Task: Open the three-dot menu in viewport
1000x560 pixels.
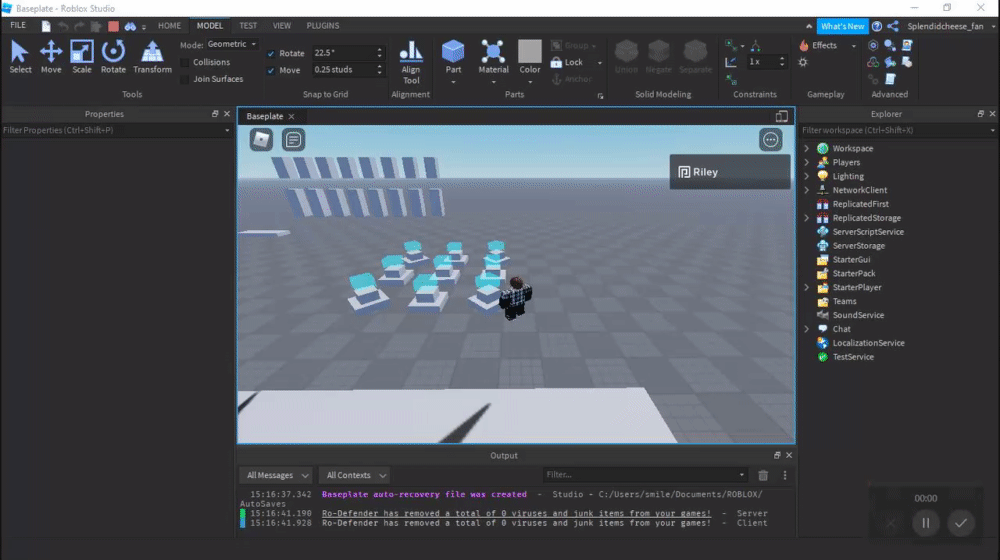Action: (x=770, y=140)
